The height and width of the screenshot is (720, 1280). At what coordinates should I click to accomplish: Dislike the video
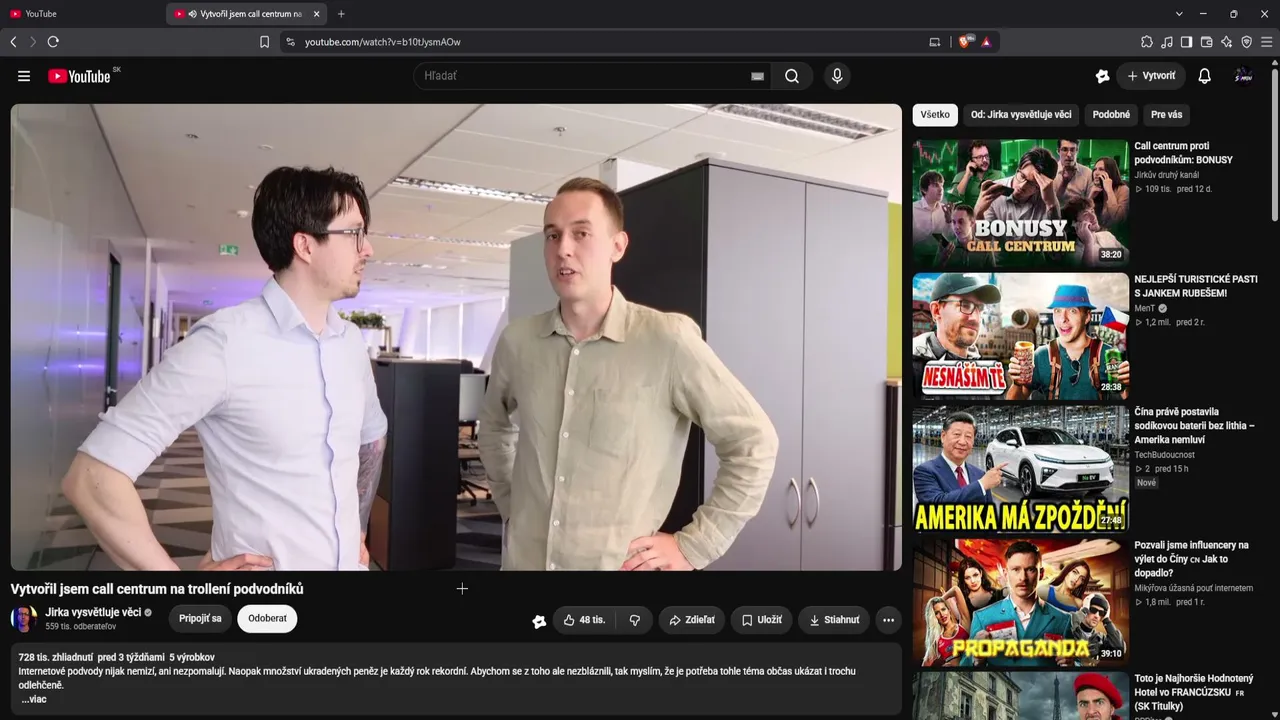(635, 620)
